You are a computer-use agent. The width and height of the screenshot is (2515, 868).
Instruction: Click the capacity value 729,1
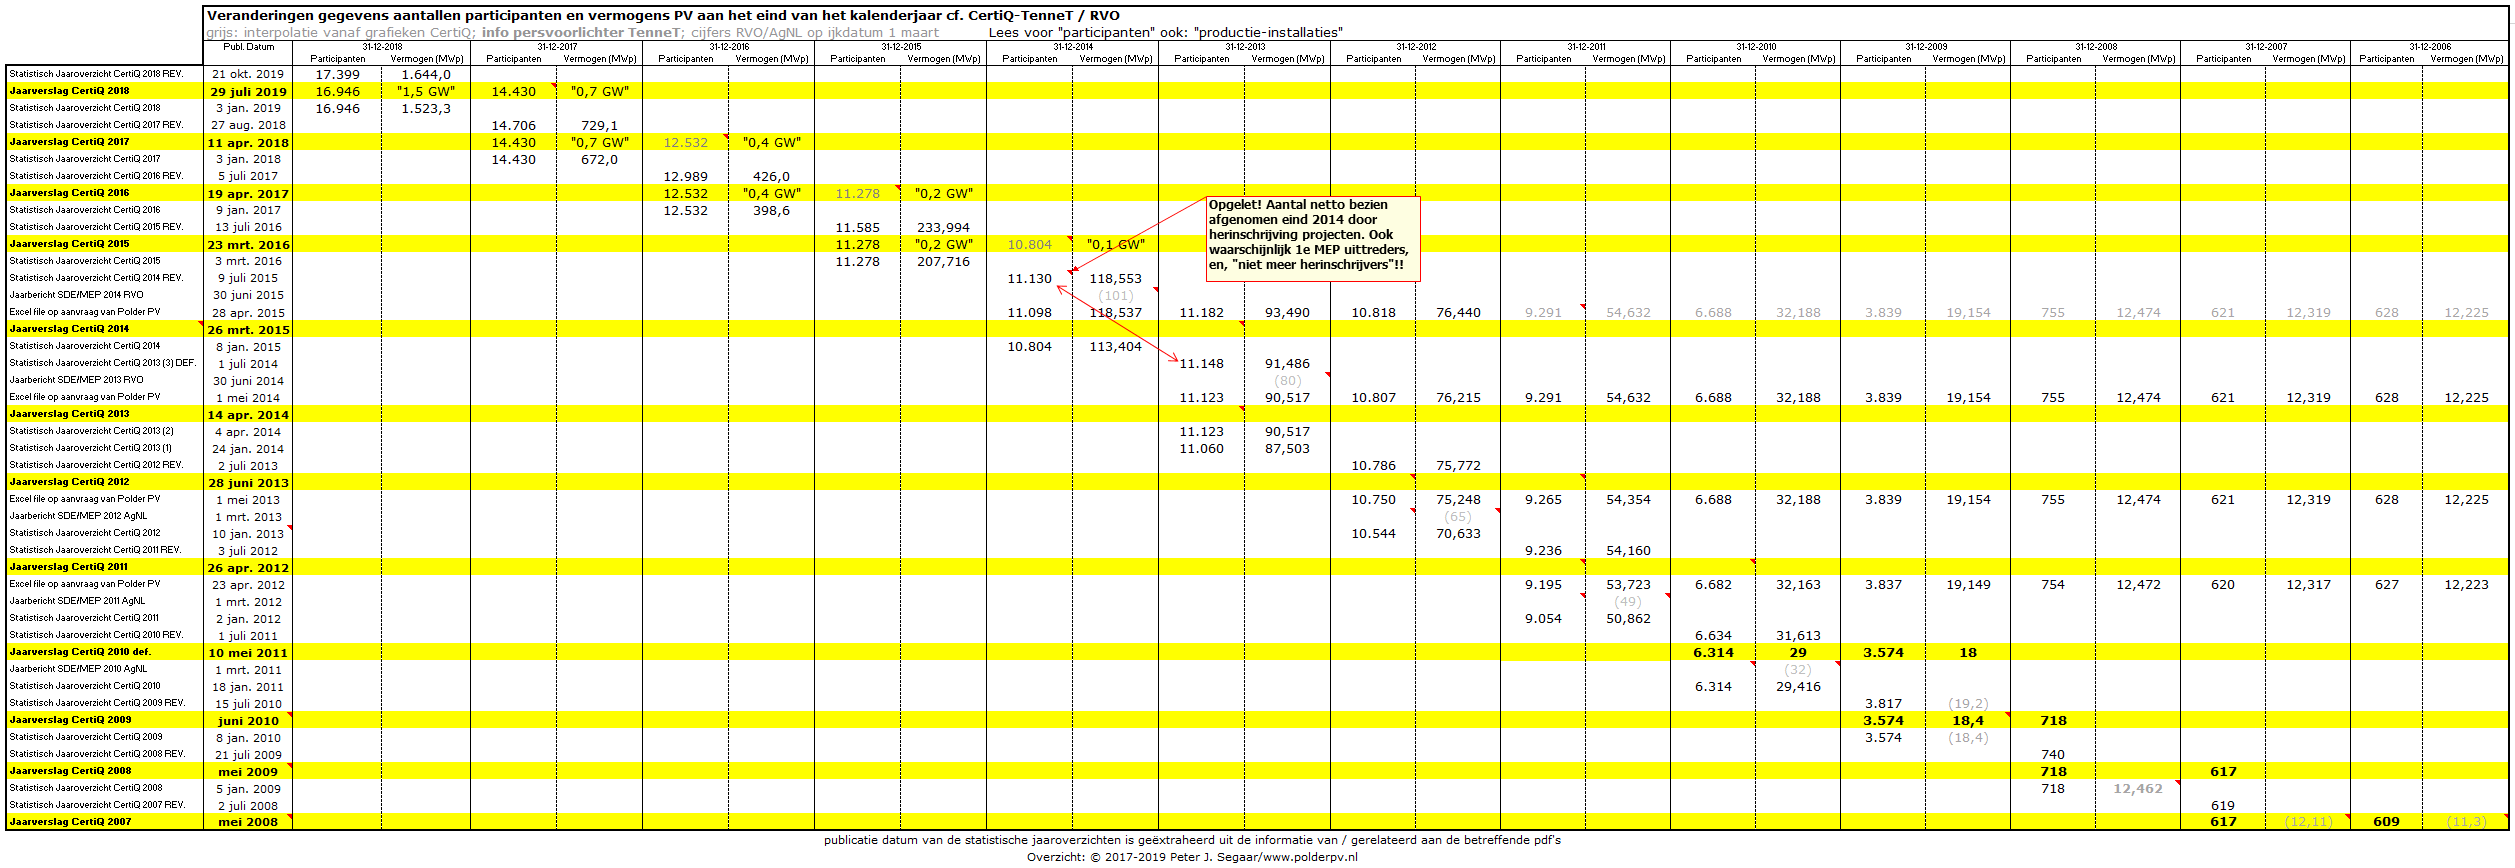pyautogui.click(x=600, y=125)
